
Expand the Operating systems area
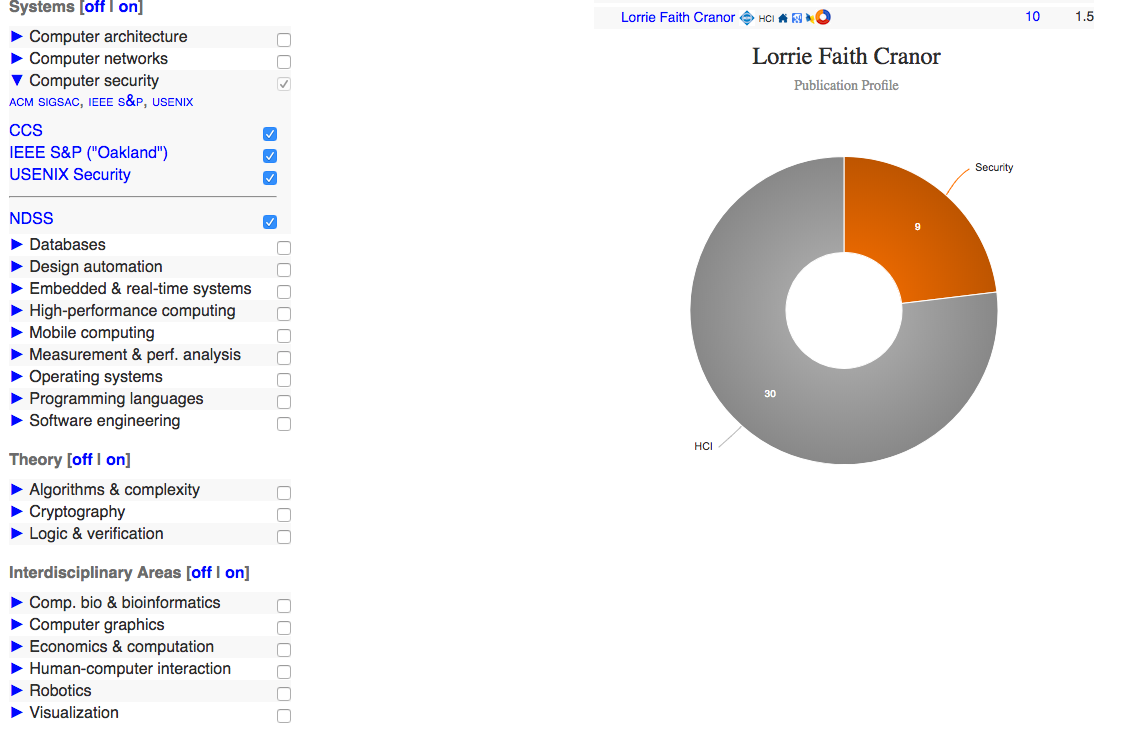[16, 377]
